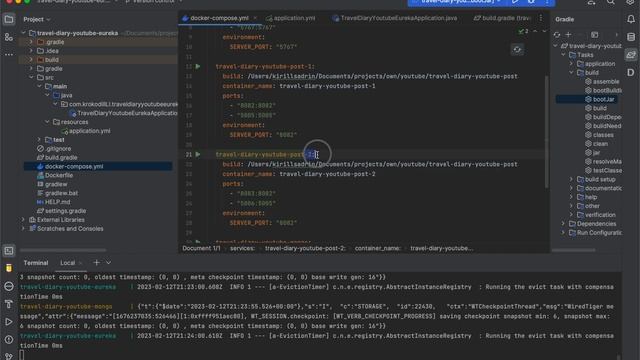This screenshot has width=640, height=360.
Task: Select settings.gradle in project tree
Action: click(x=65, y=211)
